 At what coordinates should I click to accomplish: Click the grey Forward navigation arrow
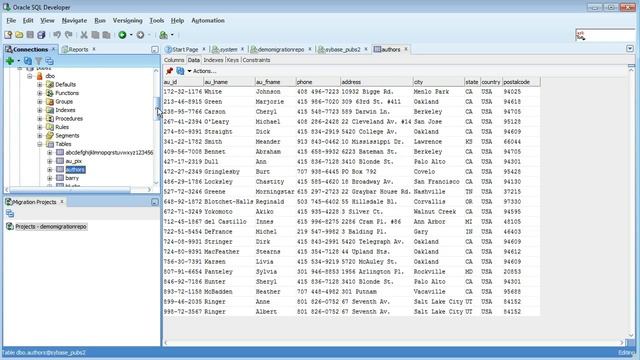coord(140,35)
